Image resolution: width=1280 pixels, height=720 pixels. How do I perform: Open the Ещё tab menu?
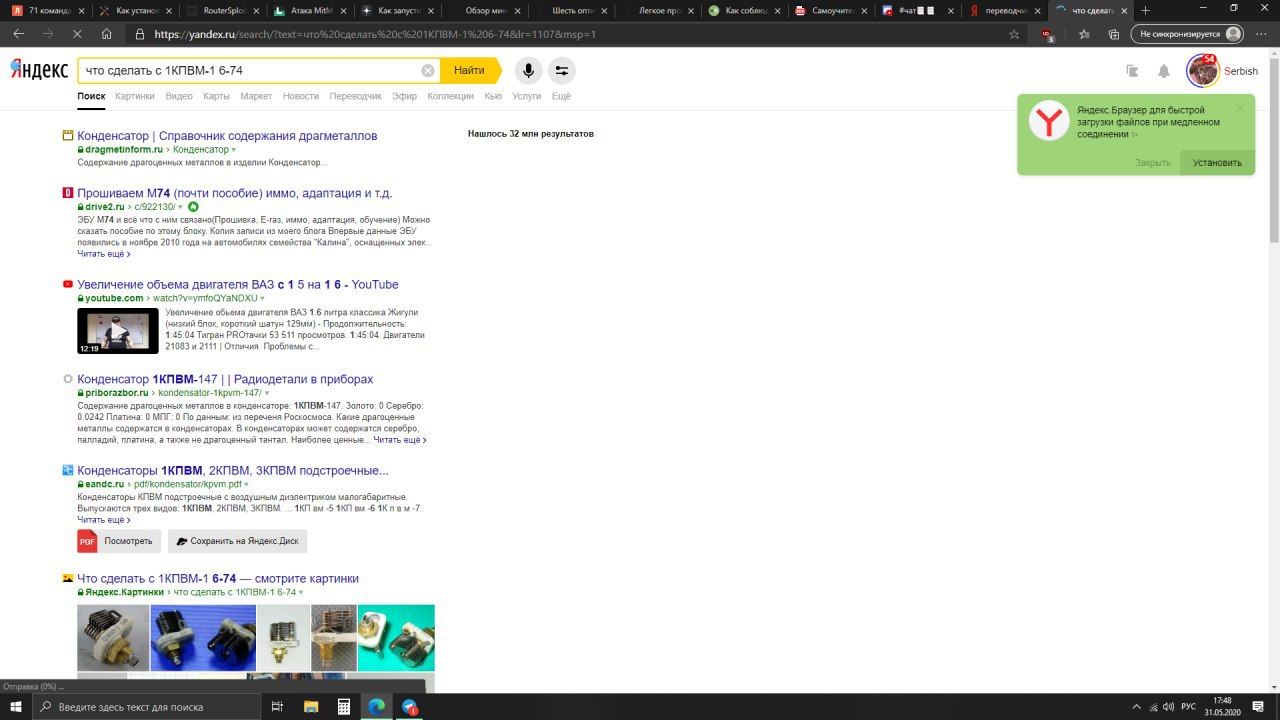(x=561, y=96)
